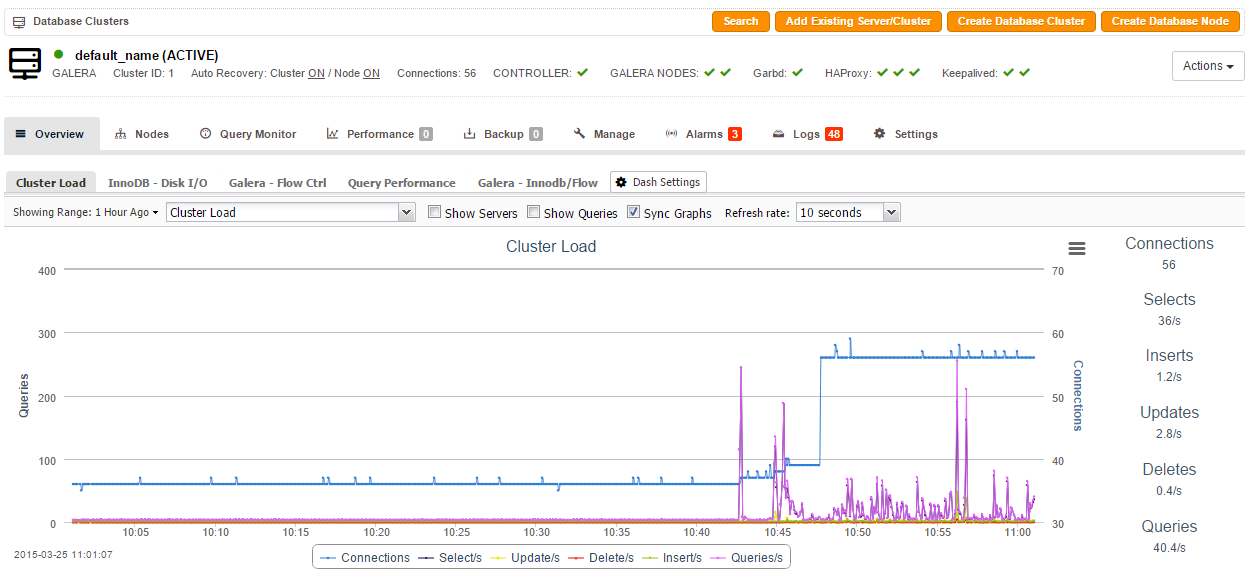Click Add Existing Server/Cluster button
This screenshot has width=1252, height=586.
coord(858,21)
